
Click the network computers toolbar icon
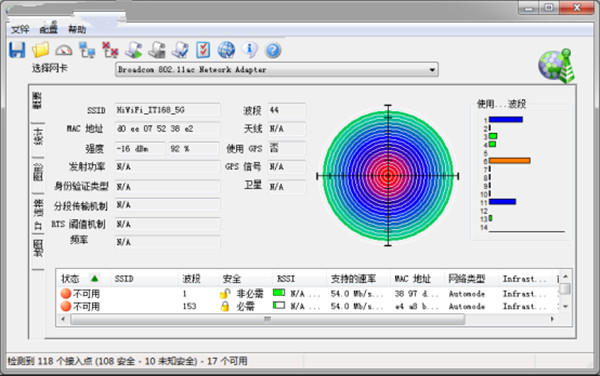point(87,50)
